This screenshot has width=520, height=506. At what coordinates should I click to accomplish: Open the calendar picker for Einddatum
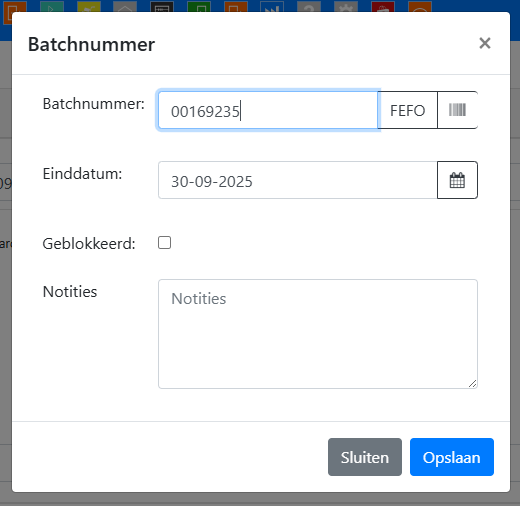point(457,180)
